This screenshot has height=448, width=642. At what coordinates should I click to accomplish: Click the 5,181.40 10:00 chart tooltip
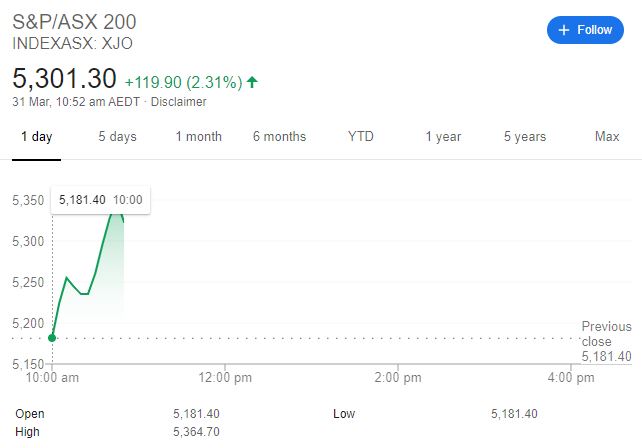[101, 200]
